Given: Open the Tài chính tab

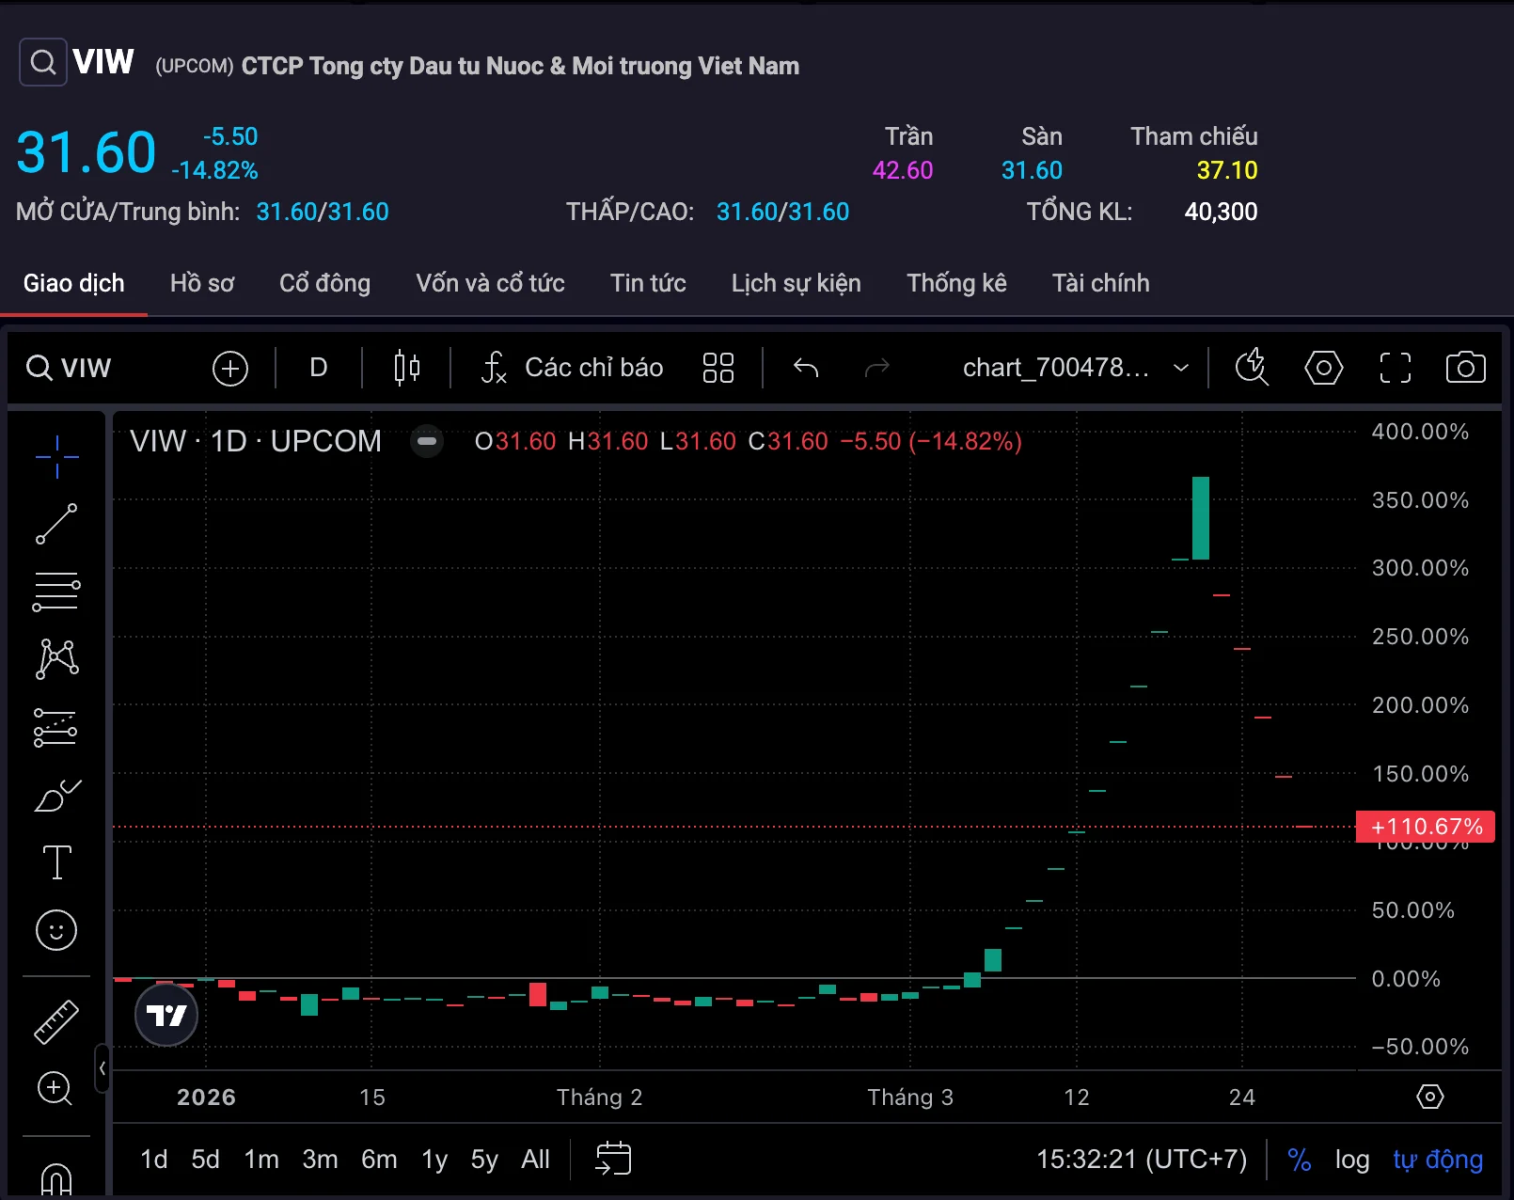Looking at the screenshot, I should [x=1101, y=284].
